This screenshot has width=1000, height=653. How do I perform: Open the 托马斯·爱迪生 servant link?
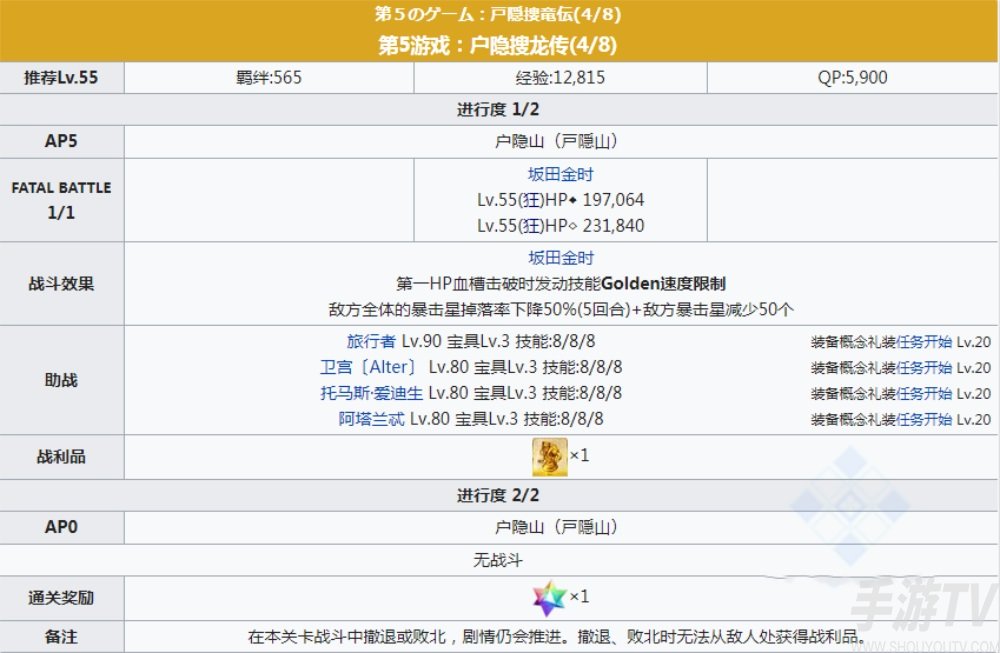coord(371,393)
